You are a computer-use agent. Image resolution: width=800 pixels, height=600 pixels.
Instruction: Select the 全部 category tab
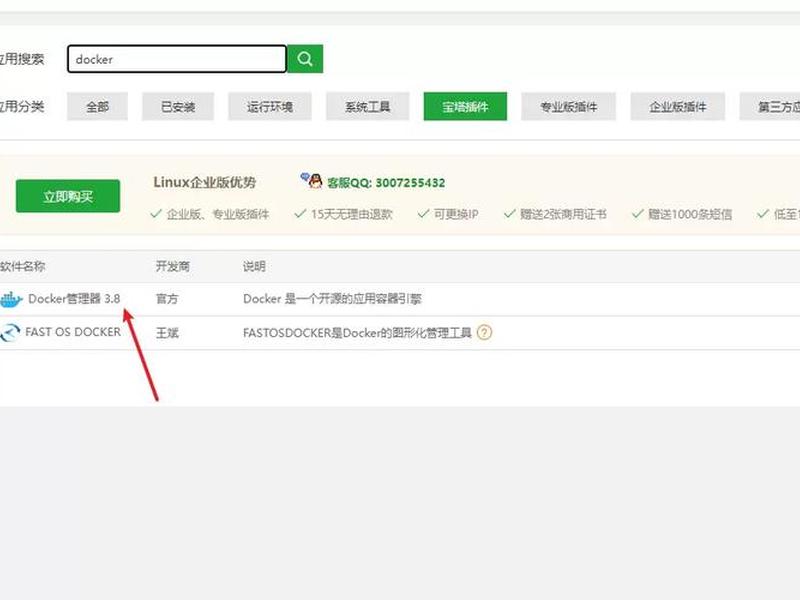tap(97, 107)
